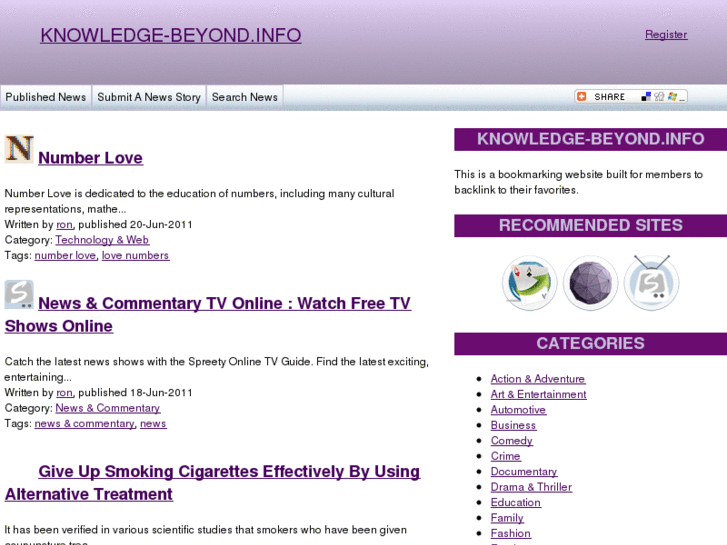Click the KNOWLEDGE-BEYOND.INFO sidebar heading
The width and height of the screenshot is (727, 545).
pyautogui.click(x=591, y=139)
